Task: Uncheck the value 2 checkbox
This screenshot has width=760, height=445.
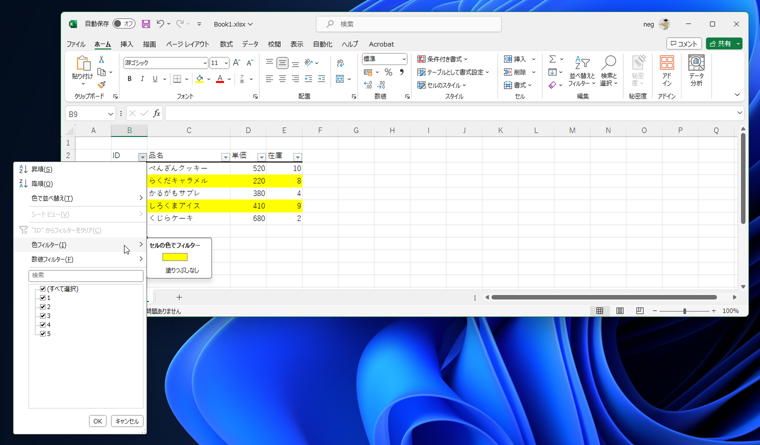Action: coord(43,307)
